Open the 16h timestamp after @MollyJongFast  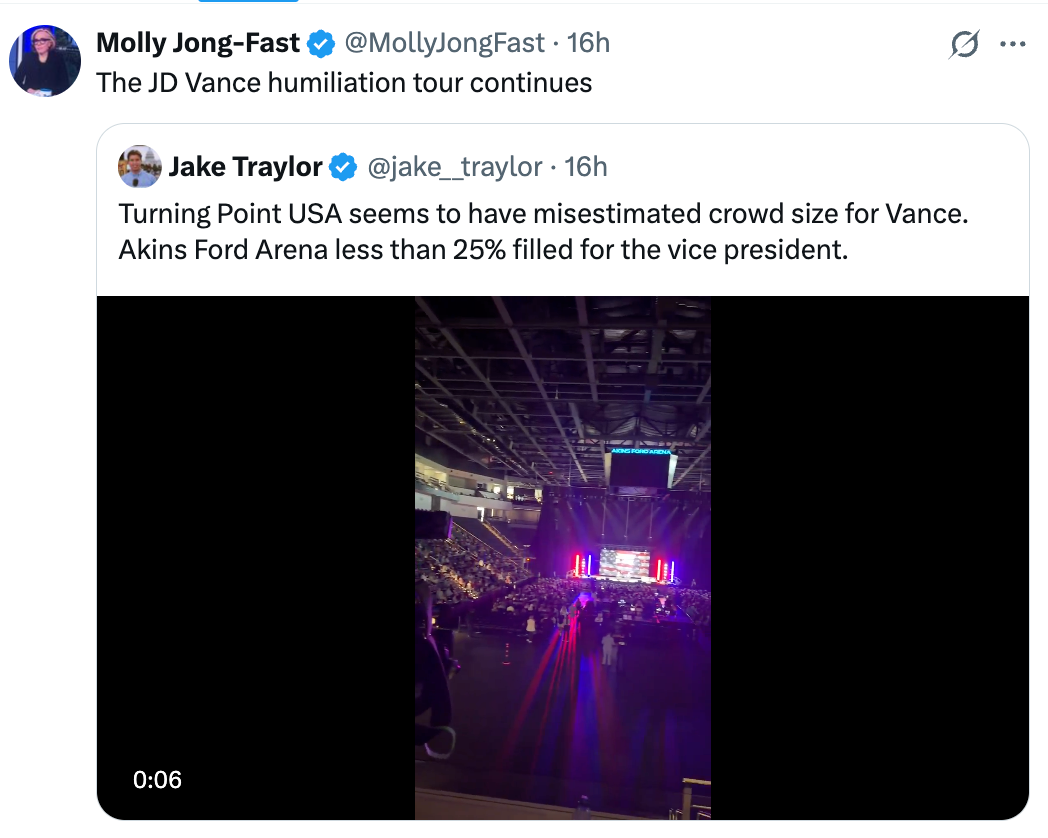click(x=588, y=43)
